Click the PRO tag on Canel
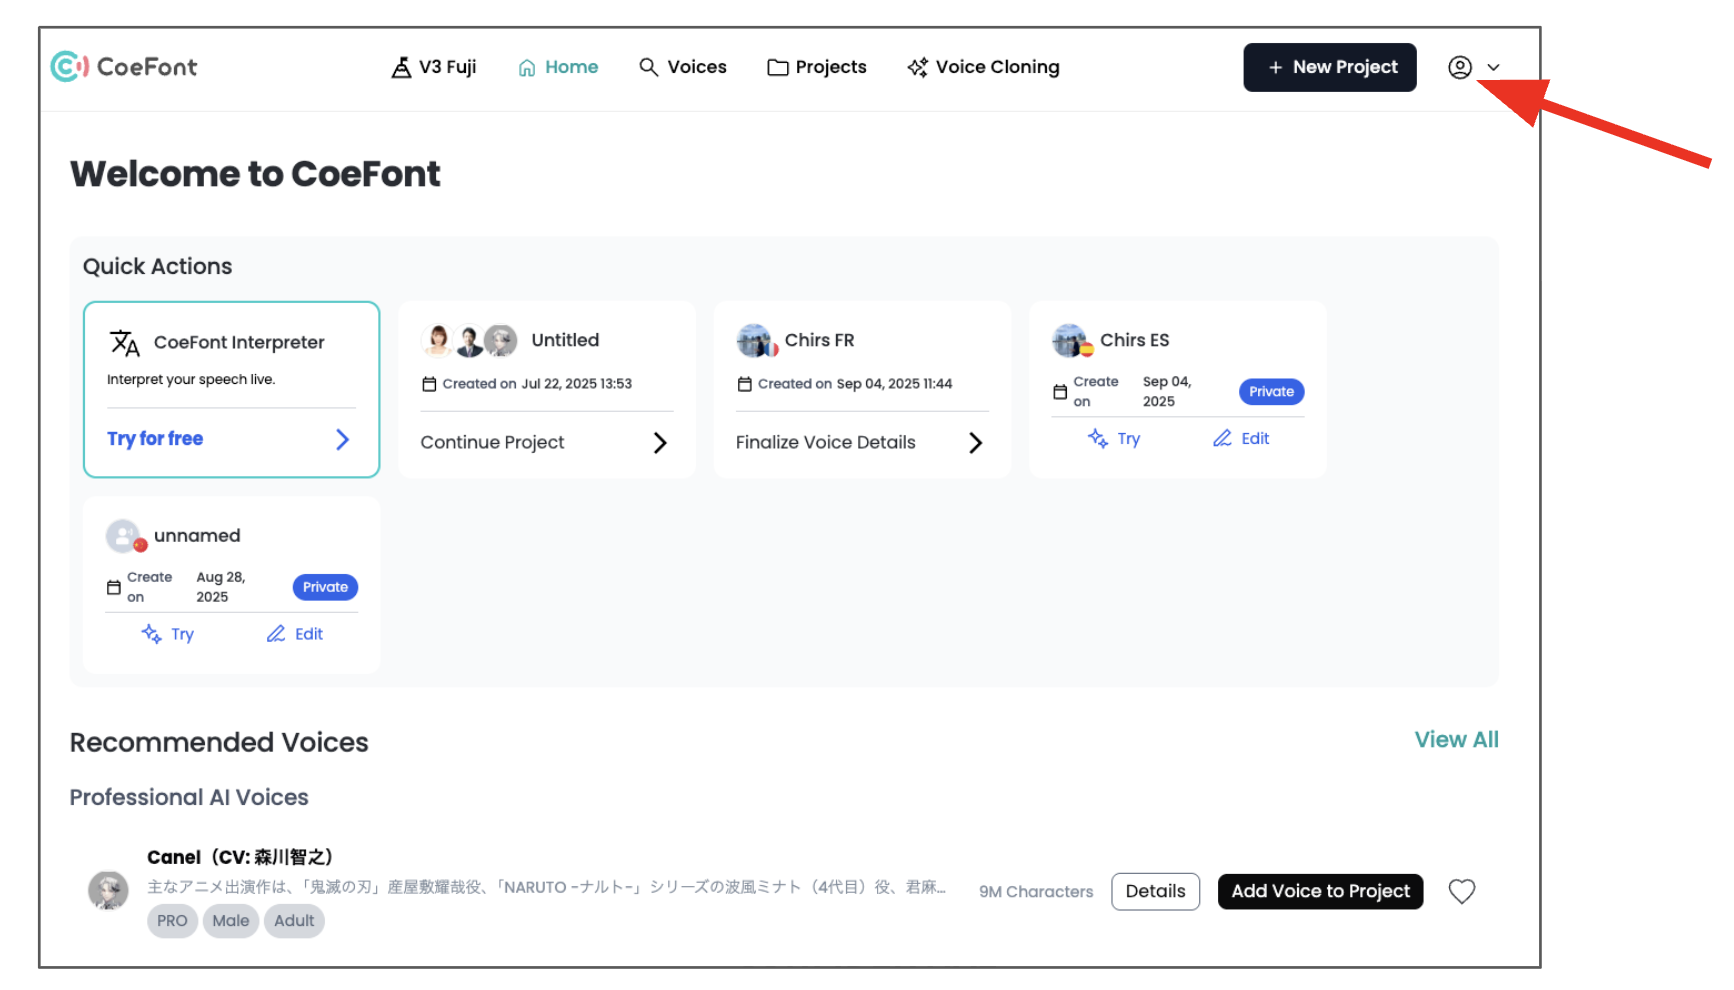1734x990 pixels. [172, 921]
